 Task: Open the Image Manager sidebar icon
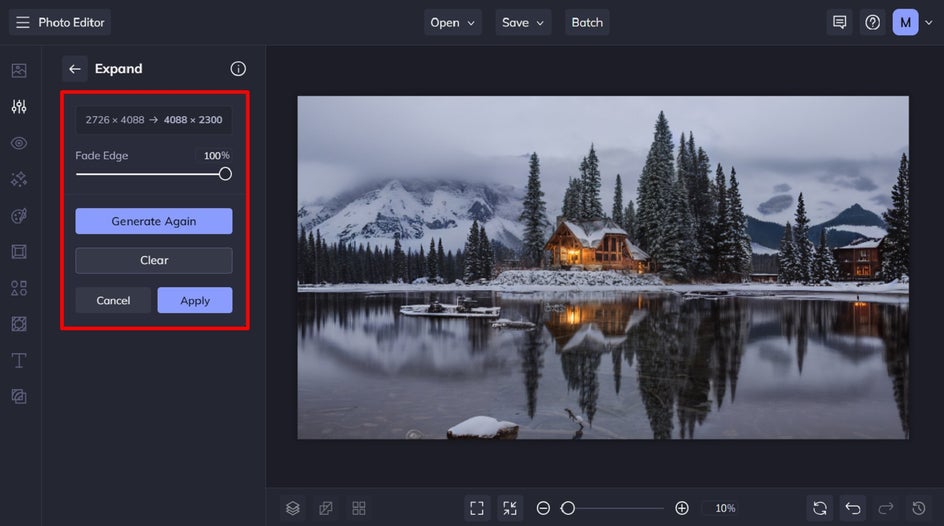click(19, 70)
